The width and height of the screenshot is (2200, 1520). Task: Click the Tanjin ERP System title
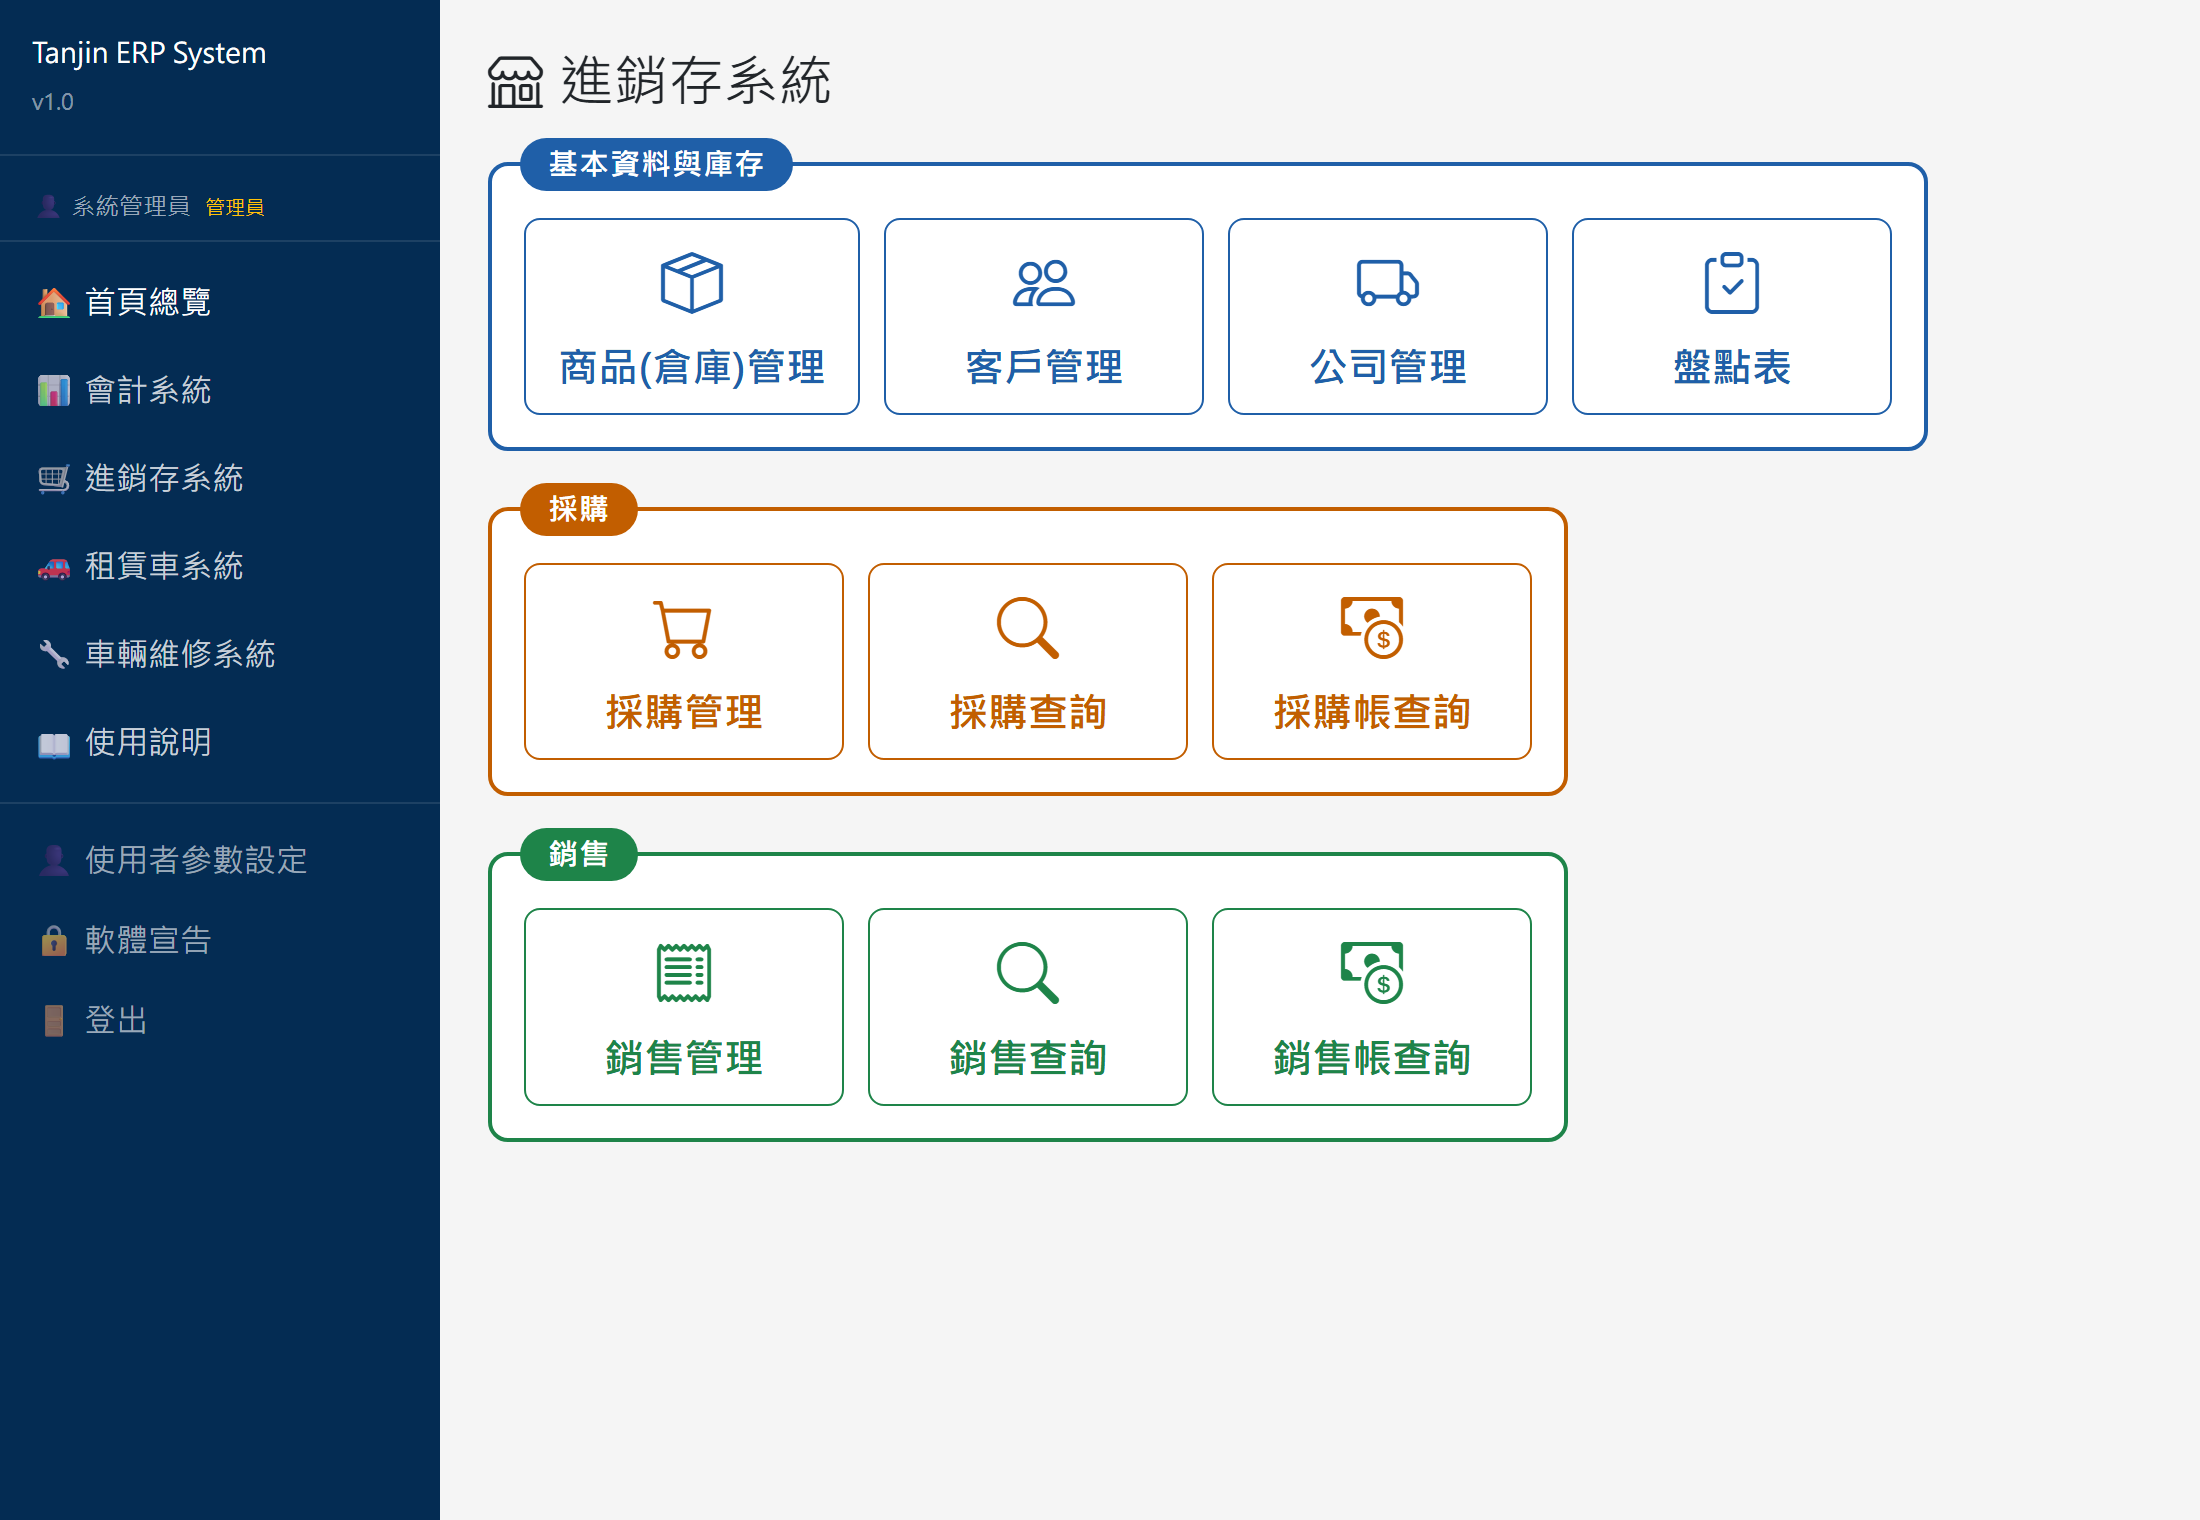(x=149, y=53)
